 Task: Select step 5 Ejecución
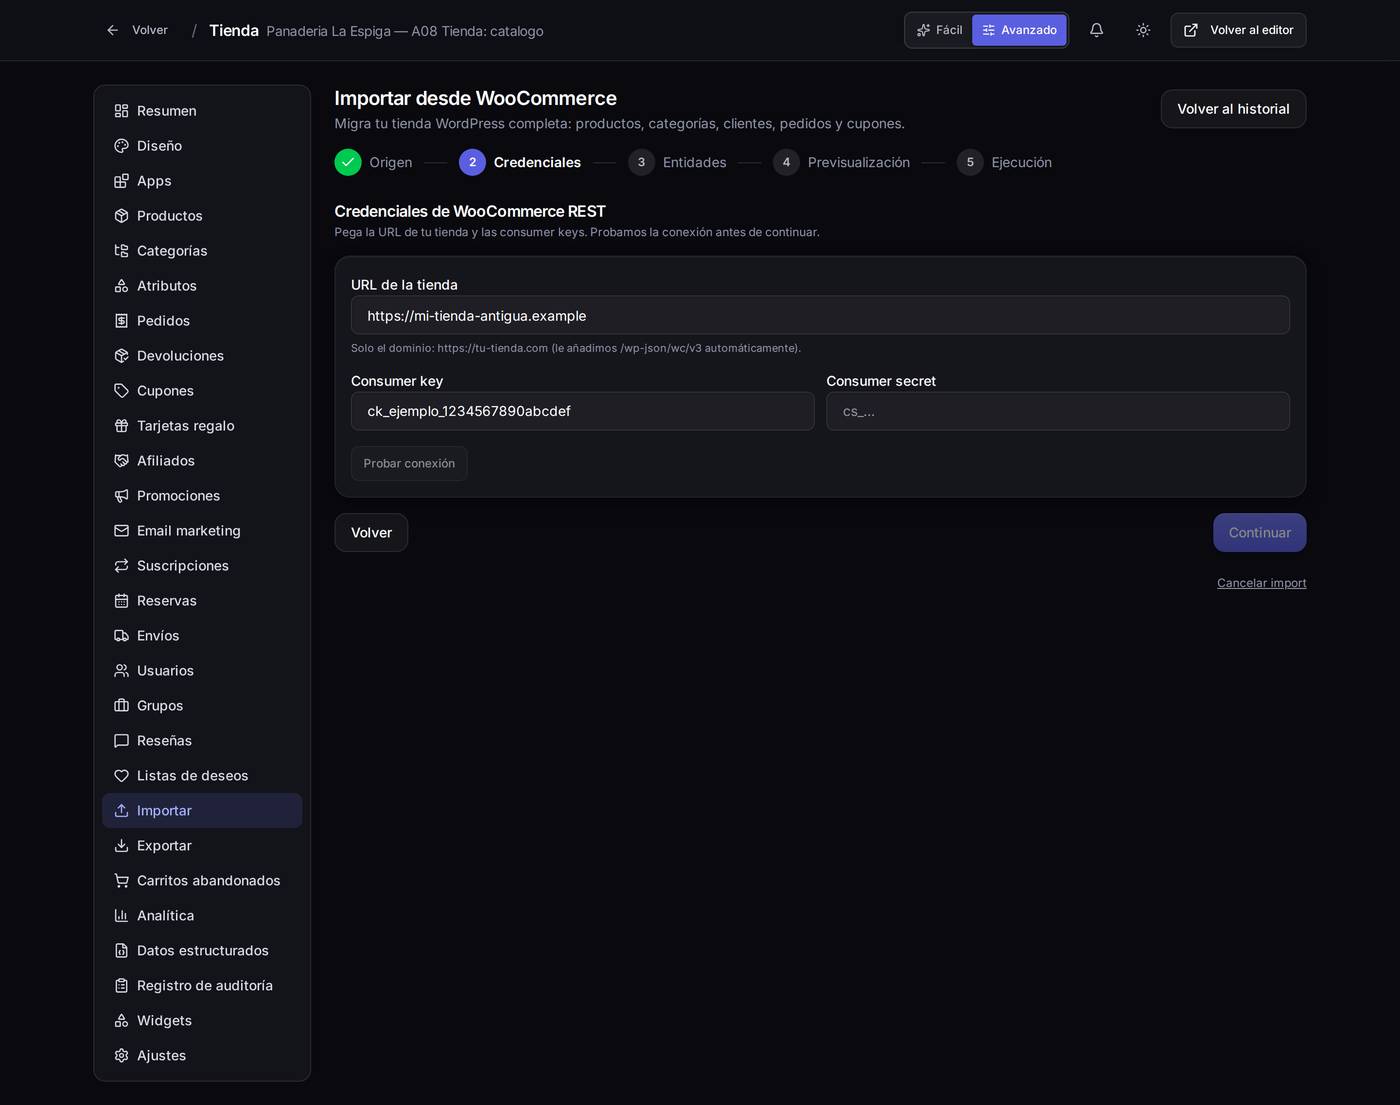click(x=1004, y=162)
